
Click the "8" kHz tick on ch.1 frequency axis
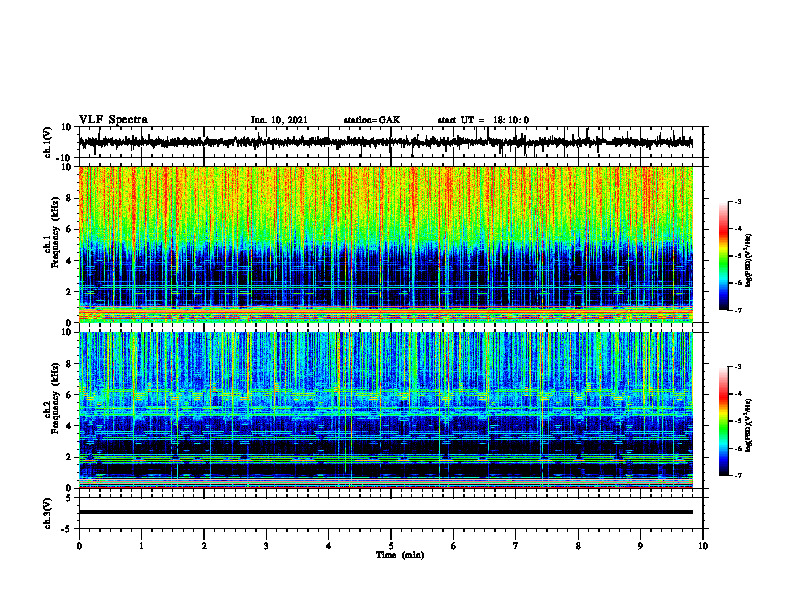[70, 198]
